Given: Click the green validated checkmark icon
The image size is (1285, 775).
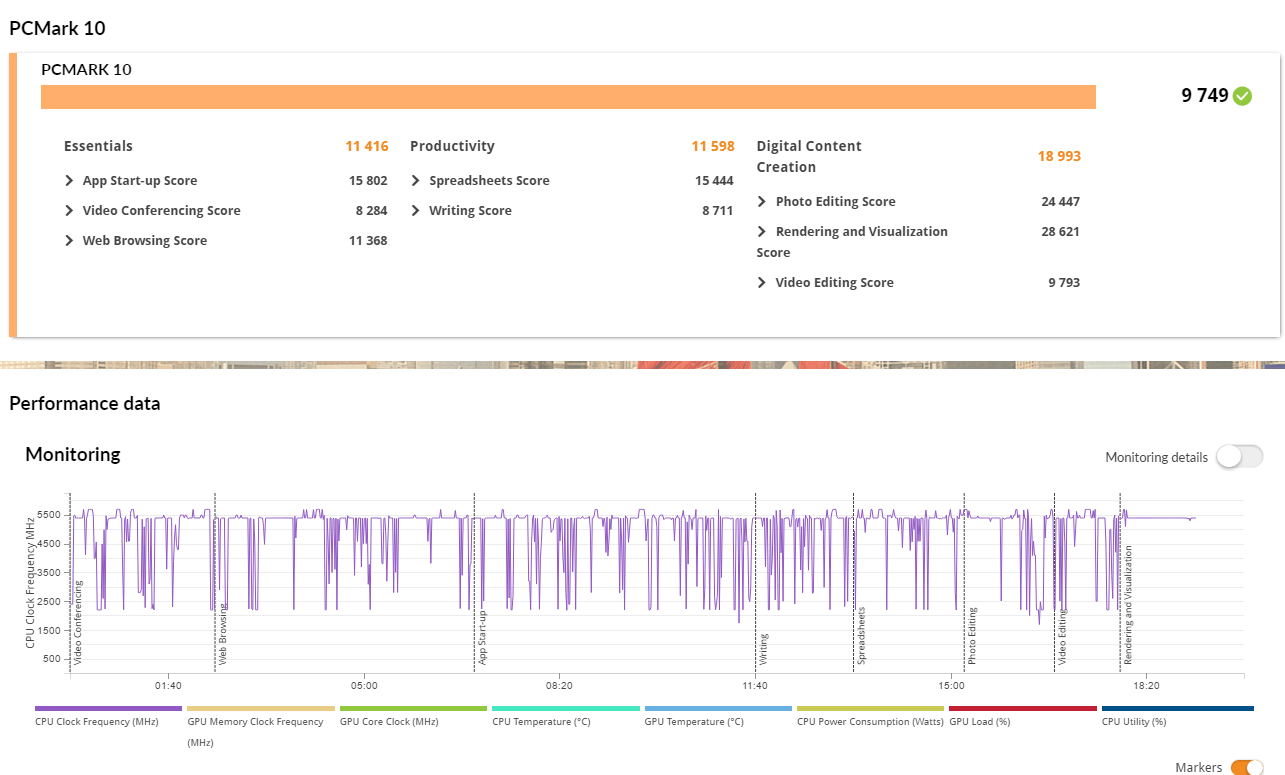Looking at the screenshot, I should click(x=1242, y=96).
